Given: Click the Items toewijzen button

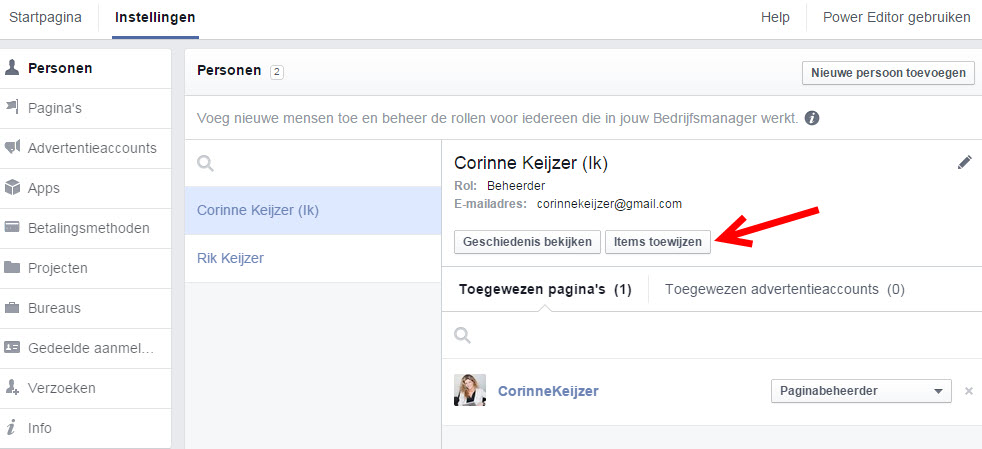Looking at the screenshot, I should (x=658, y=242).
